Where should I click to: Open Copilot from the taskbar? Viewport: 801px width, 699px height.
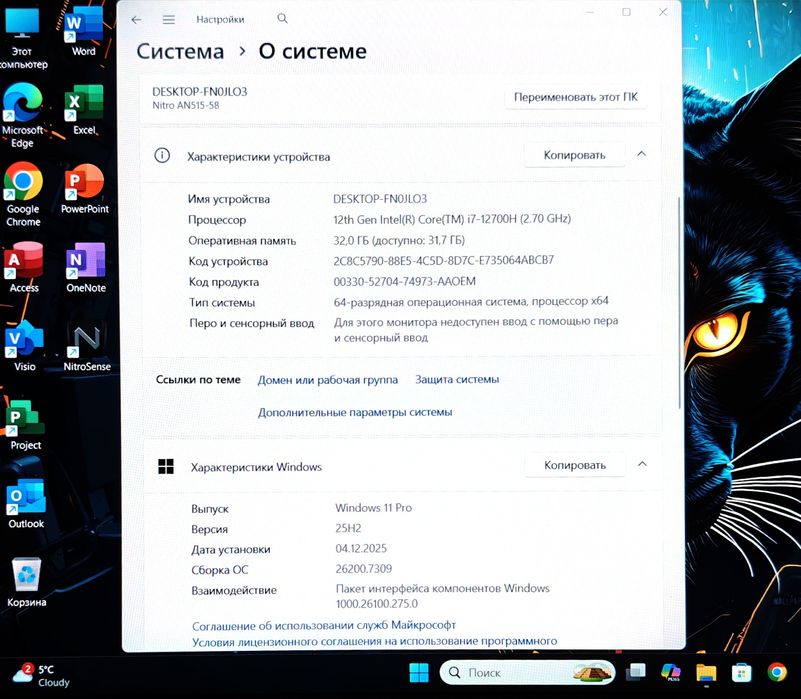(x=670, y=672)
